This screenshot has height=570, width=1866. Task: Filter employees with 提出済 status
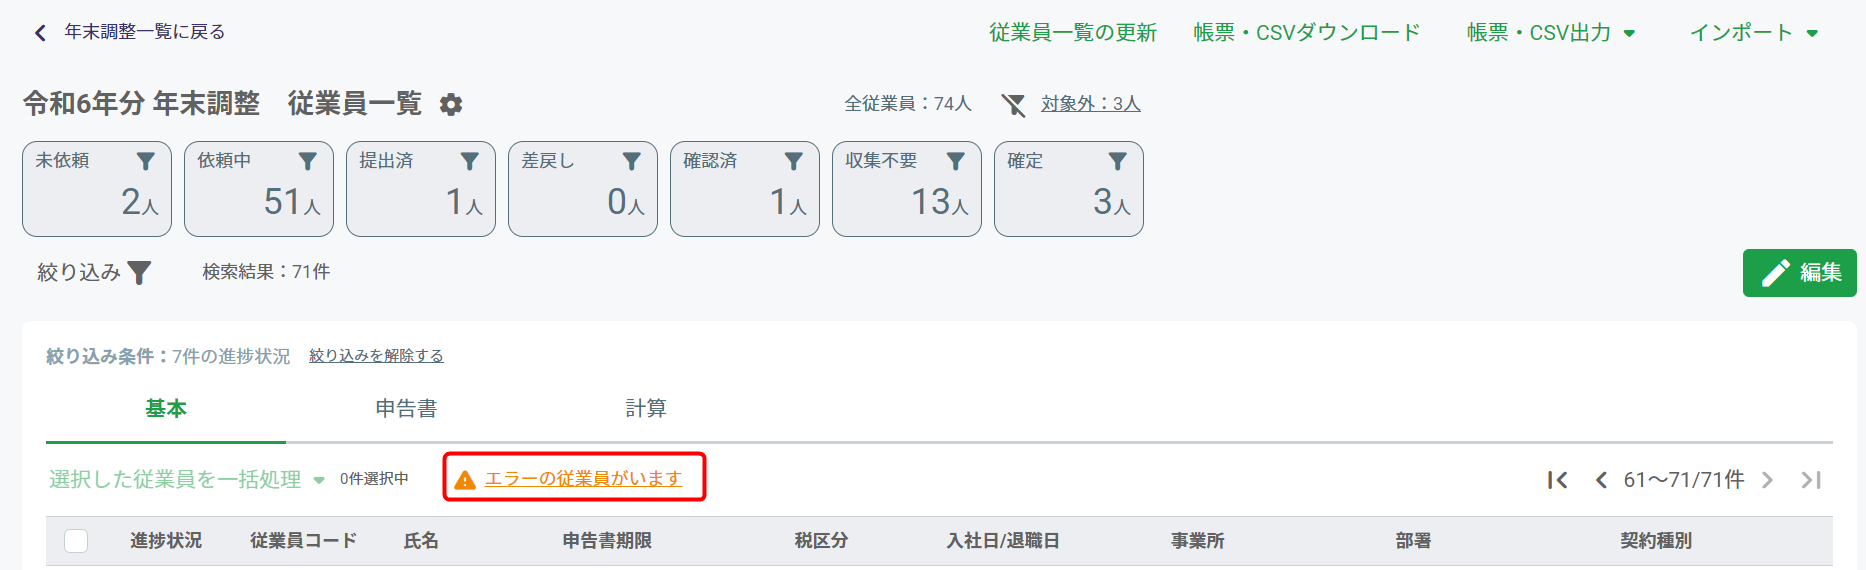pyautogui.click(x=421, y=189)
